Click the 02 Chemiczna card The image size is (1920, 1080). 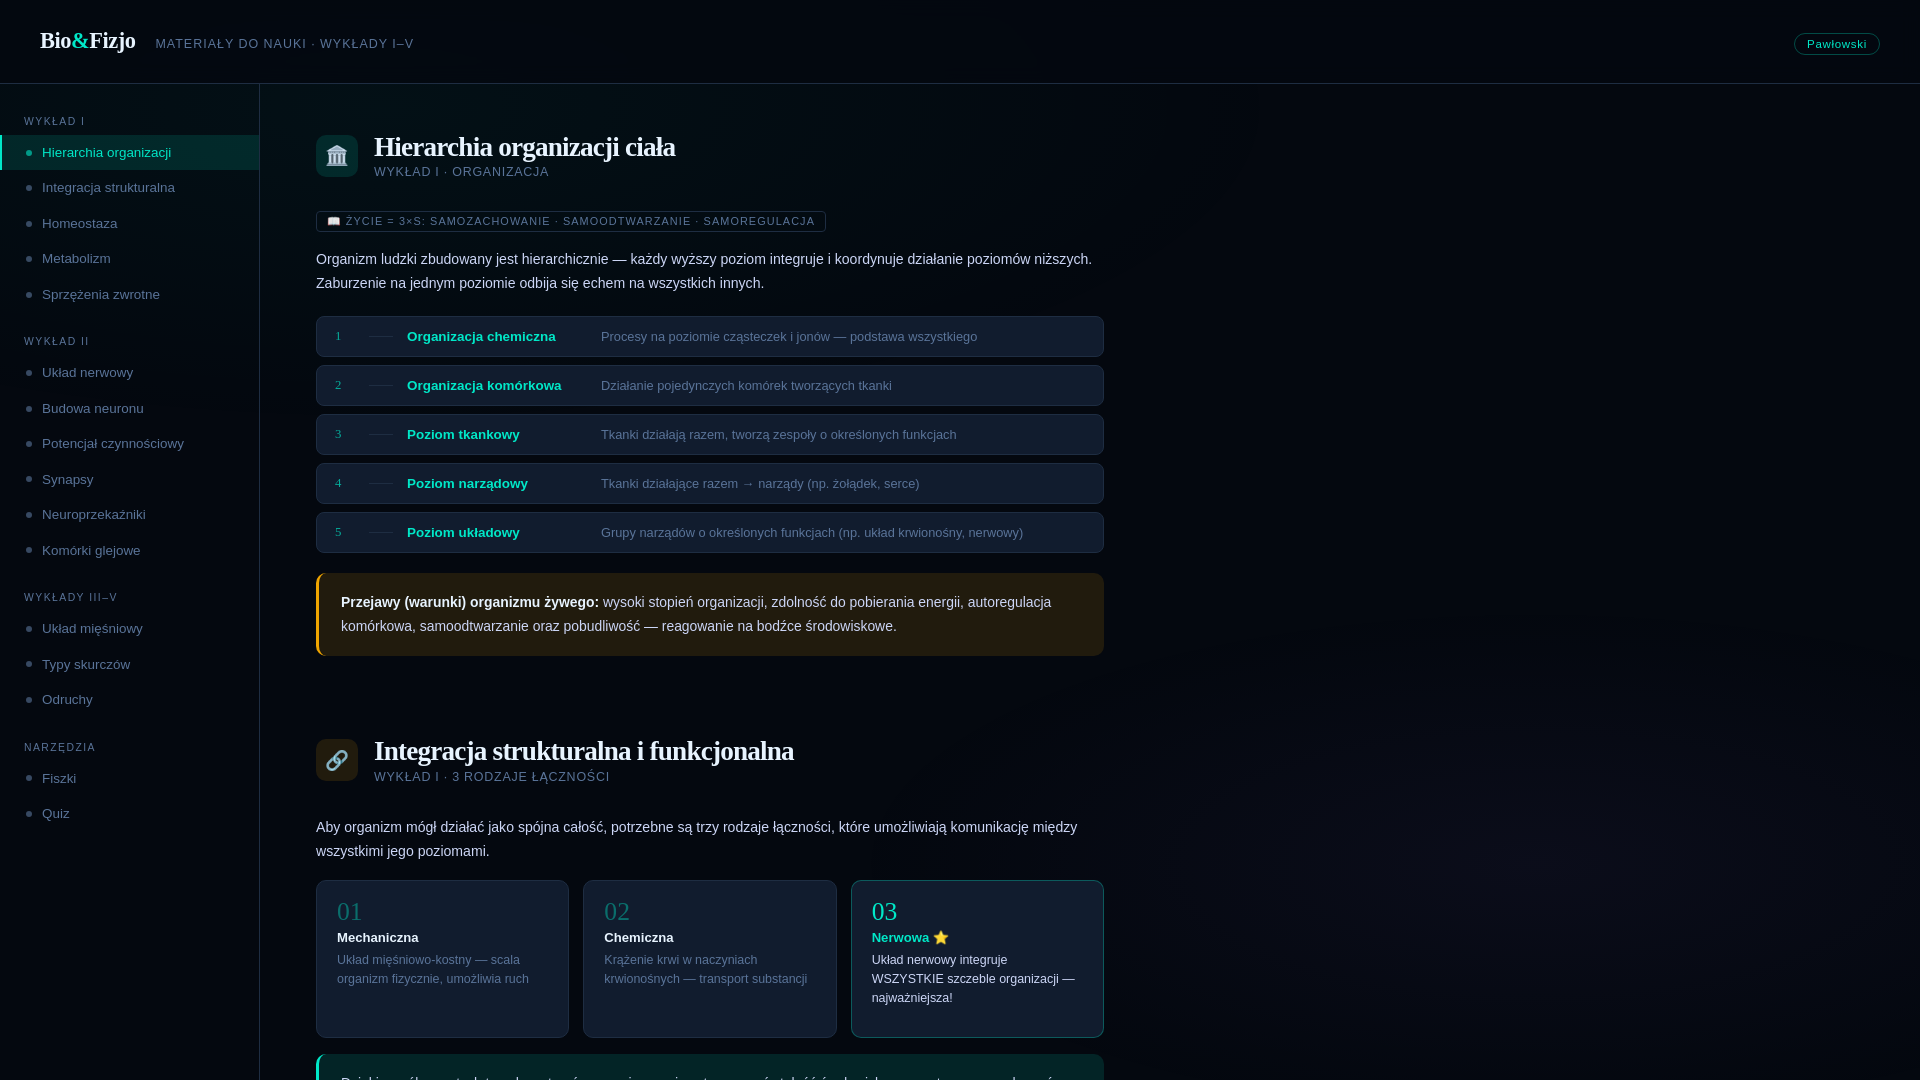pyautogui.click(x=710, y=959)
